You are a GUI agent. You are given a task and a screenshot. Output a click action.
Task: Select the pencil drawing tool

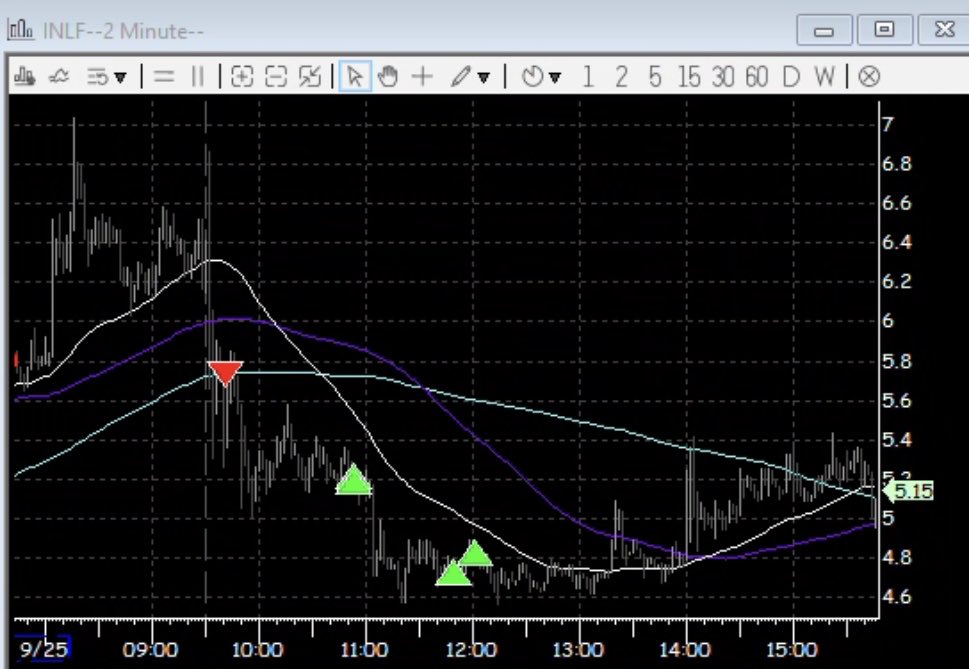460,77
